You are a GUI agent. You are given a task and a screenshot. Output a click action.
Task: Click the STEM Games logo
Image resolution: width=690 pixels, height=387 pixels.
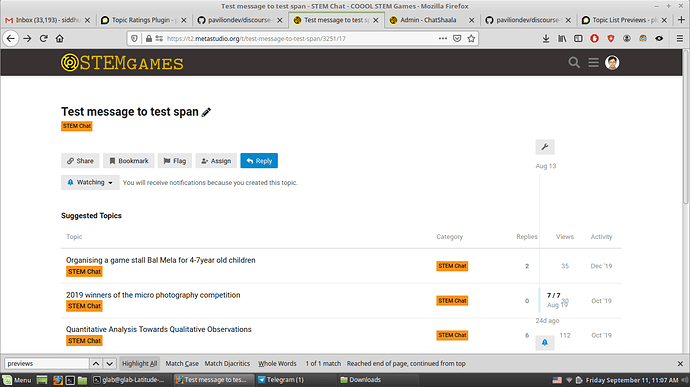(122, 63)
